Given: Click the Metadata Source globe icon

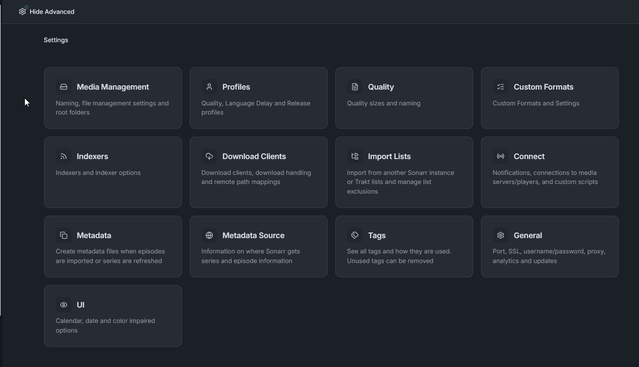Looking at the screenshot, I should [209, 235].
